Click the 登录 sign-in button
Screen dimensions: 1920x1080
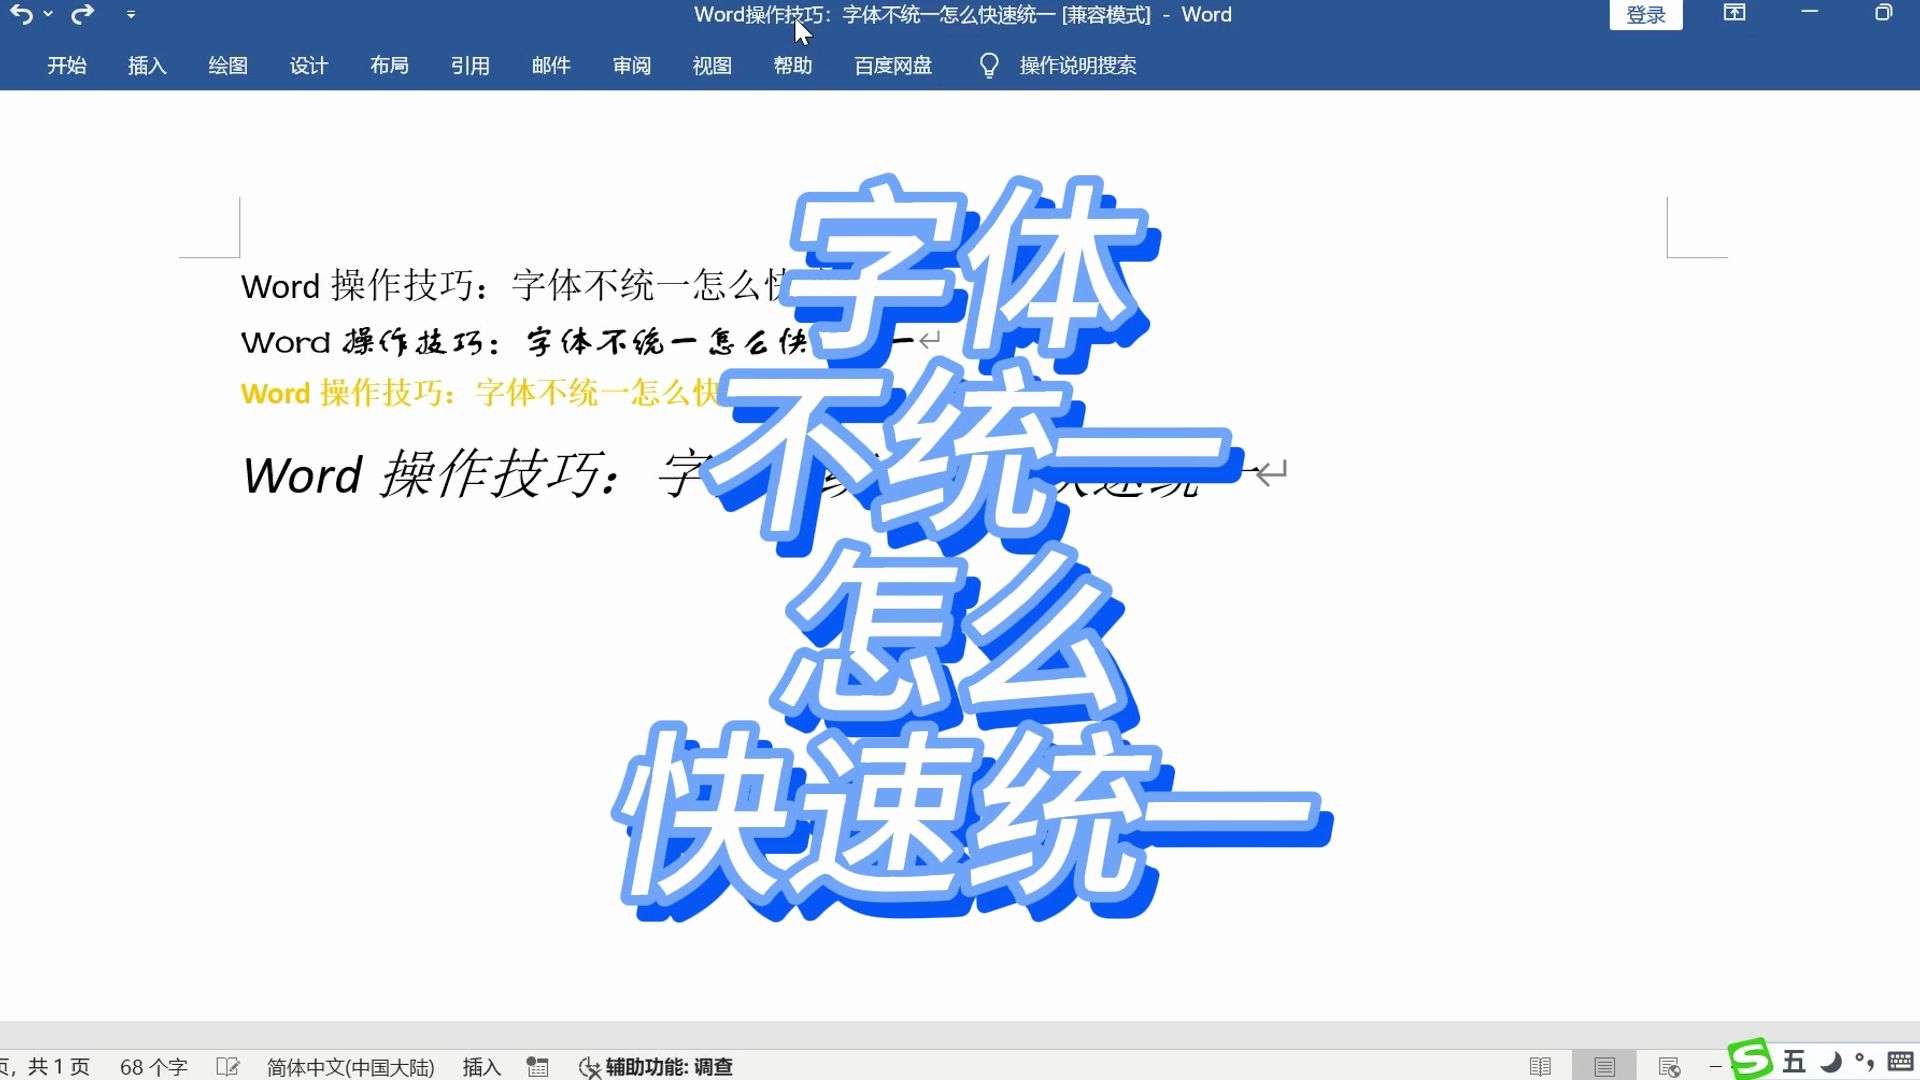[1646, 15]
